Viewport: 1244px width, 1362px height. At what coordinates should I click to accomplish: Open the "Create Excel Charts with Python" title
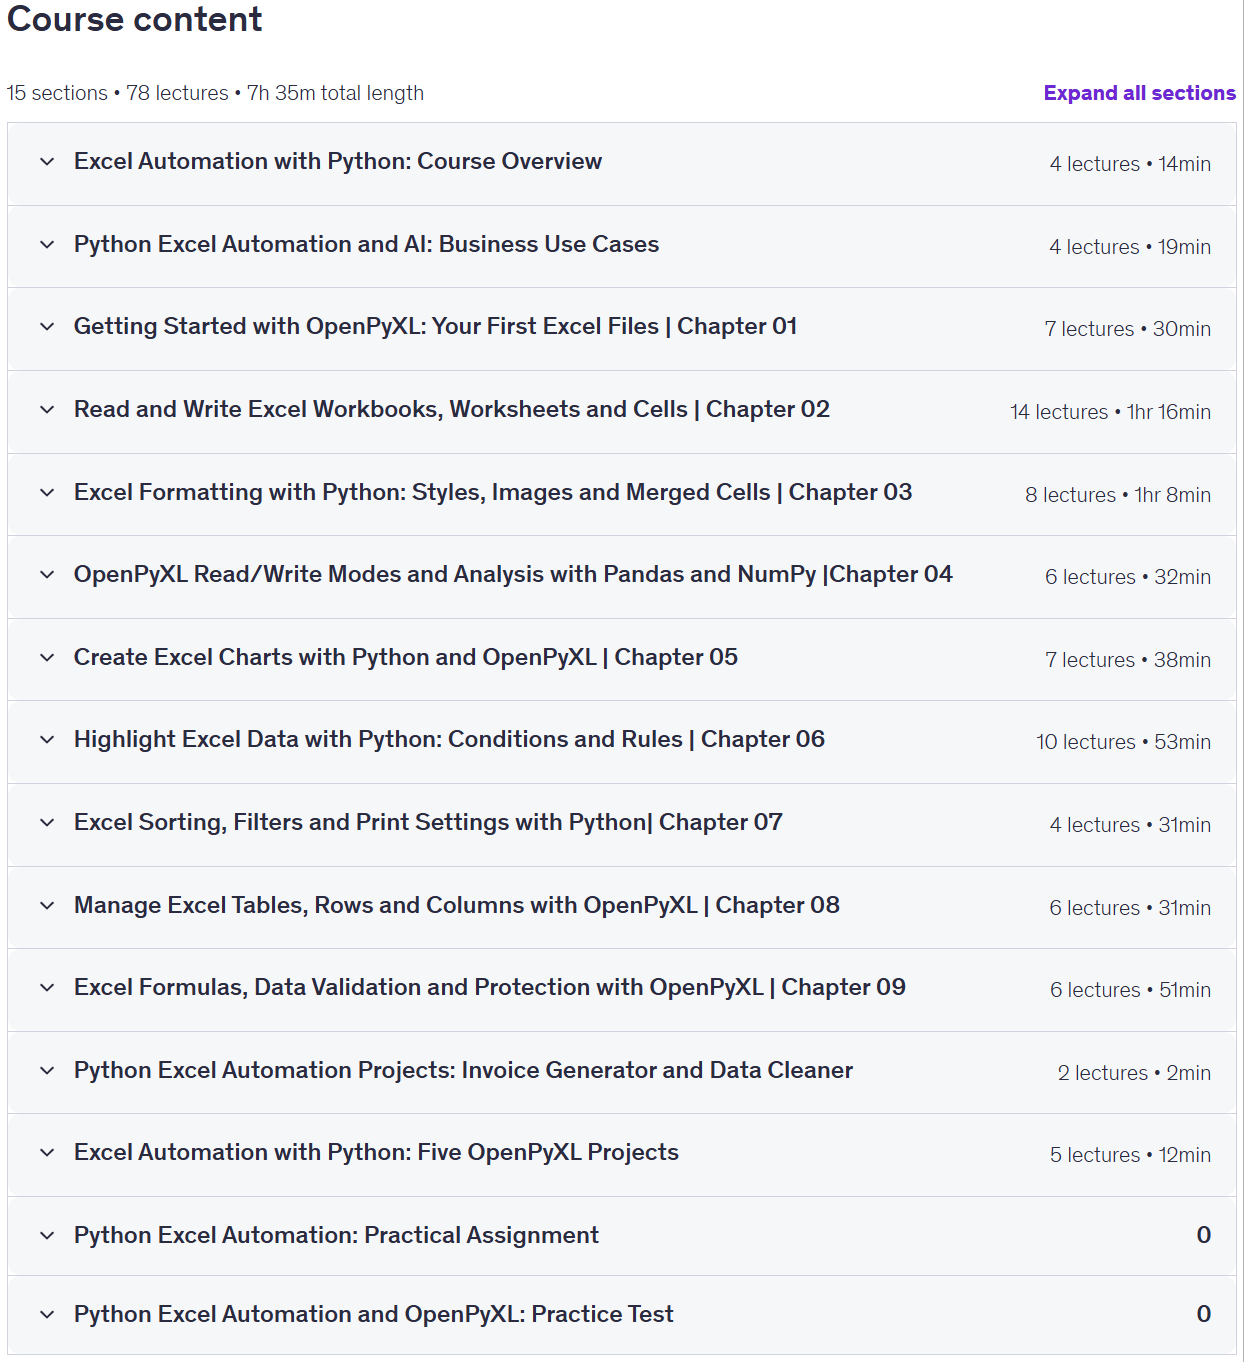(x=406, y=658)
